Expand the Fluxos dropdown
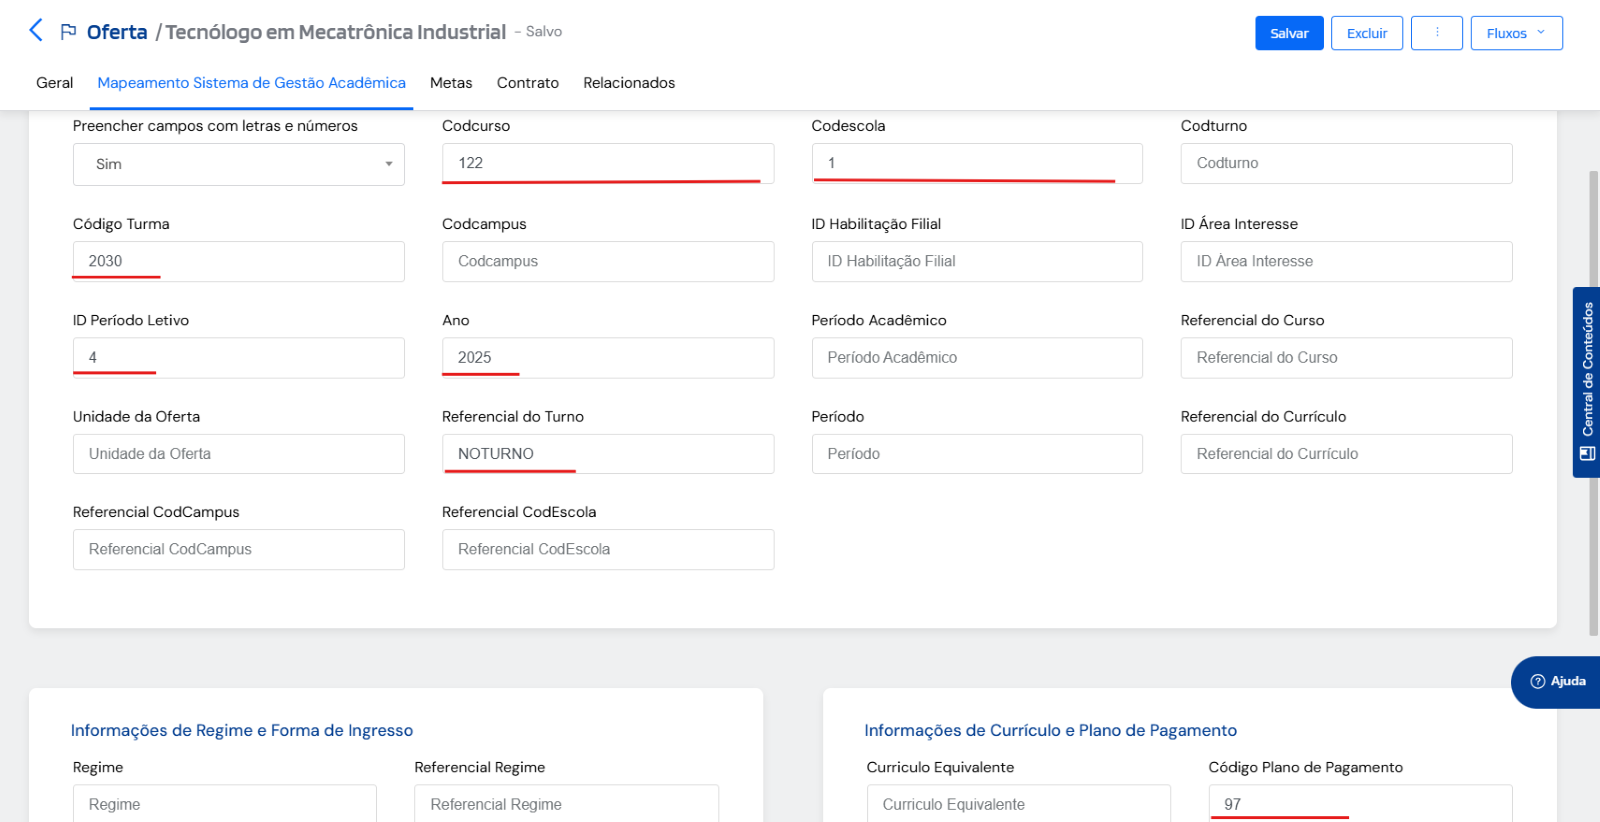This screenshot has width=1600, height=822. 1516,33
